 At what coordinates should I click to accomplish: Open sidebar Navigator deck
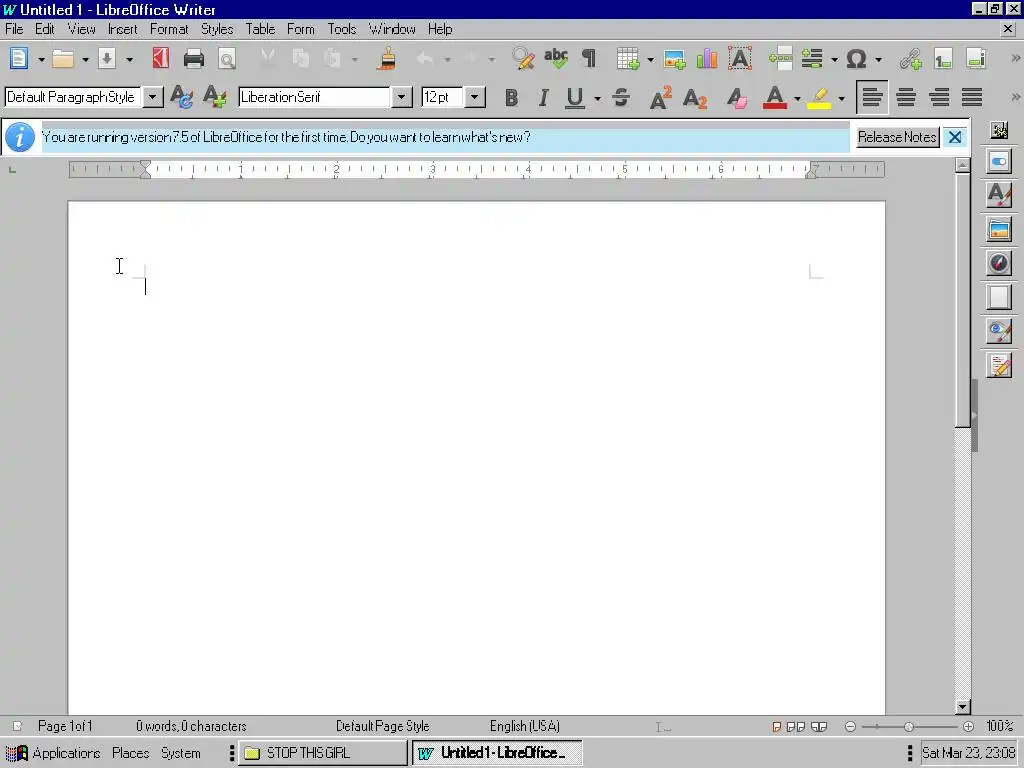999,263
